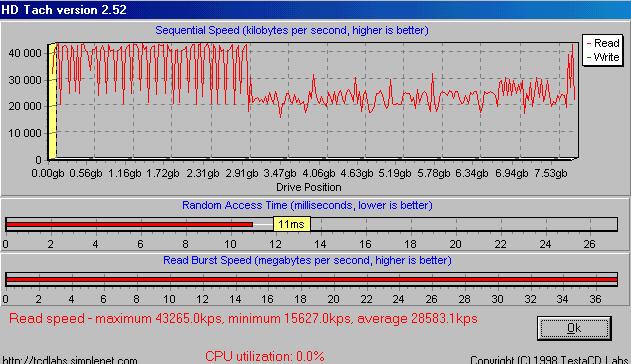Click the 4.06gb drive position label

(x=319, y=173)
